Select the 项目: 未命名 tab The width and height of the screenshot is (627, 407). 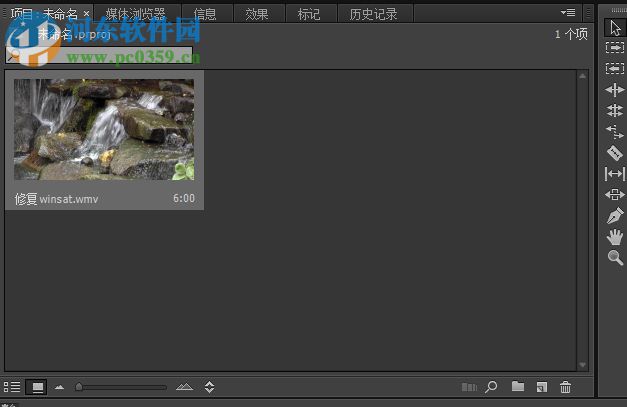pos(44,14)
